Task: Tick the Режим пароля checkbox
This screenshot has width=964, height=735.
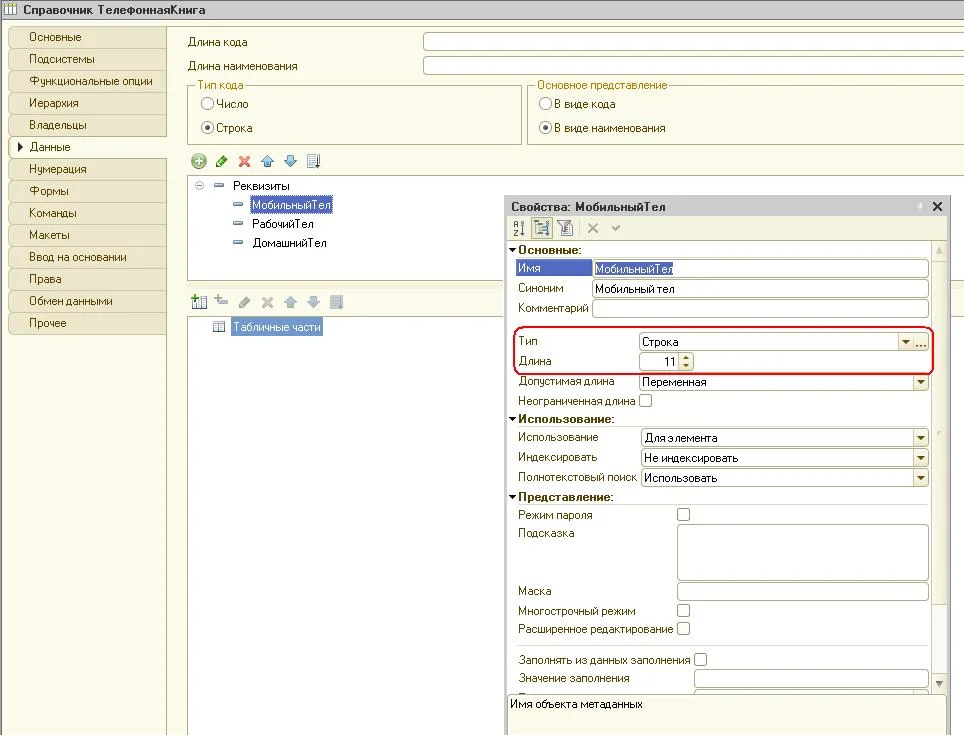Action: coord(684,515)
